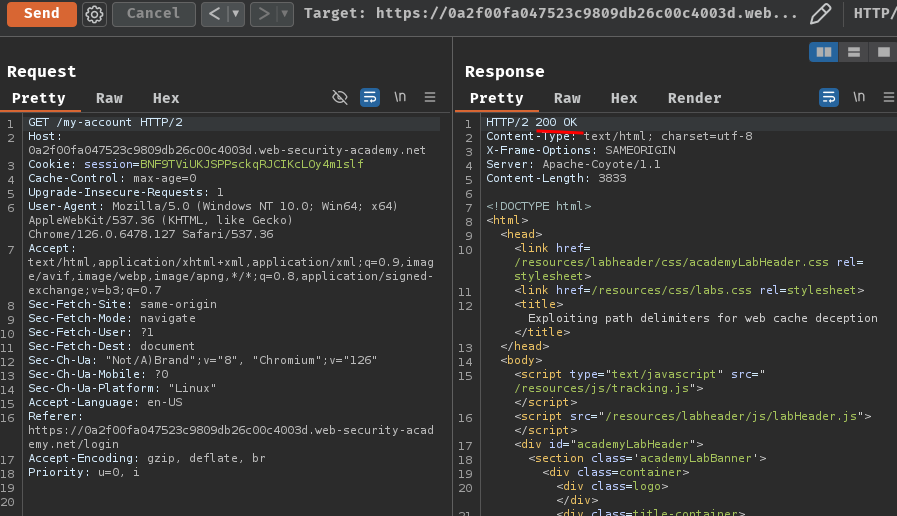Click the Sec-Fetch-User: ?1 line
Image resolution: width=897 pixels, height=516 pixels.
point(91,332)
